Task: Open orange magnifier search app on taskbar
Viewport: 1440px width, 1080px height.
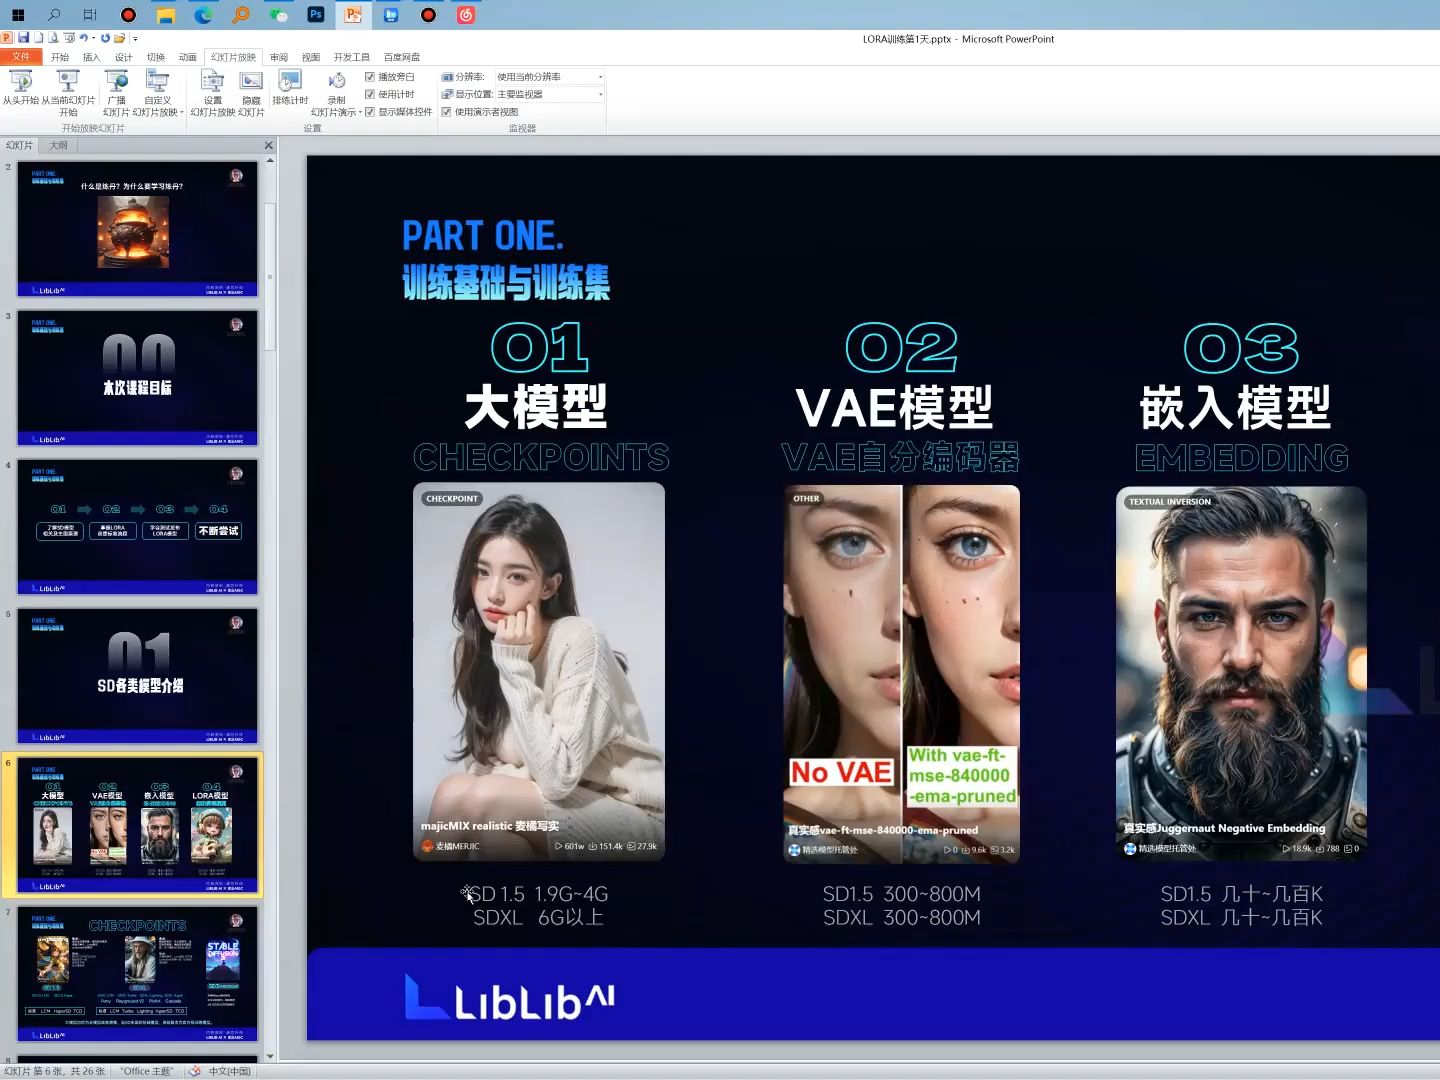Action: [x=240, y=15]
